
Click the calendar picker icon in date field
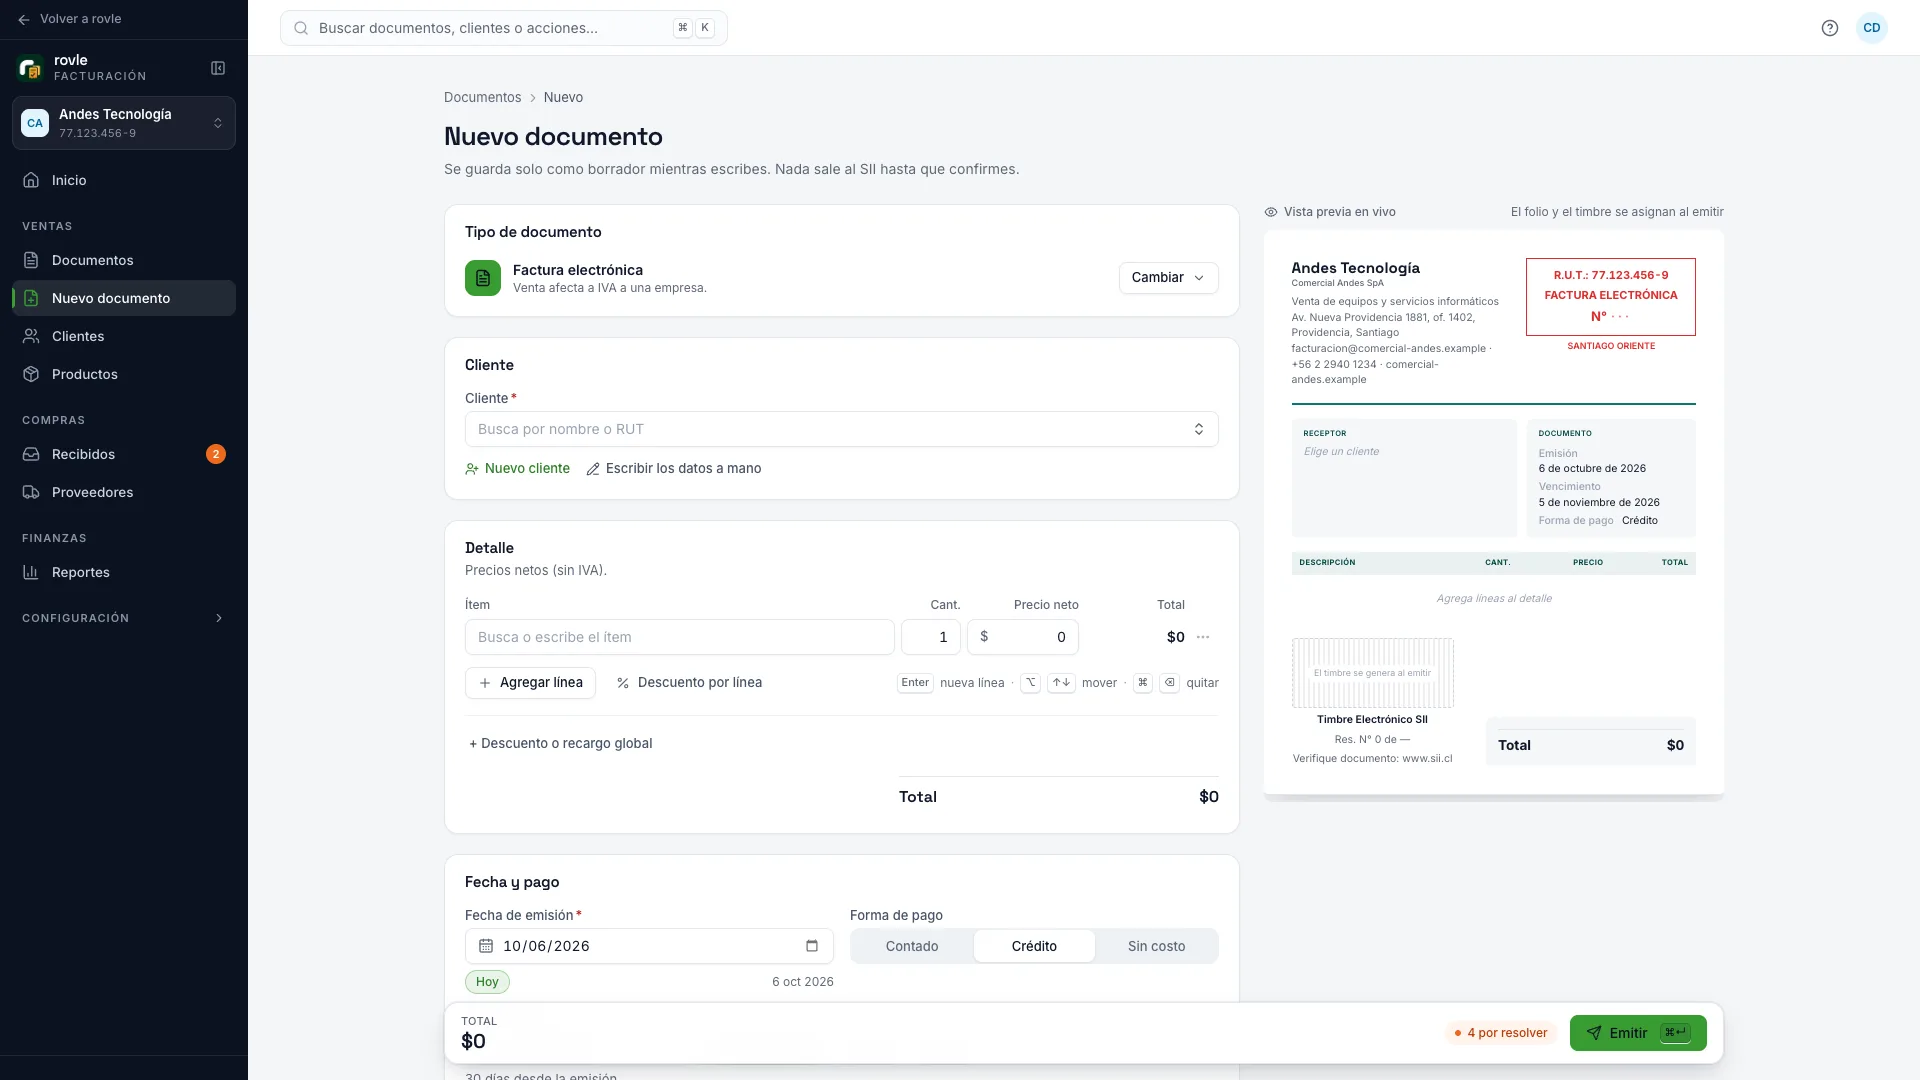pos(812,946)
